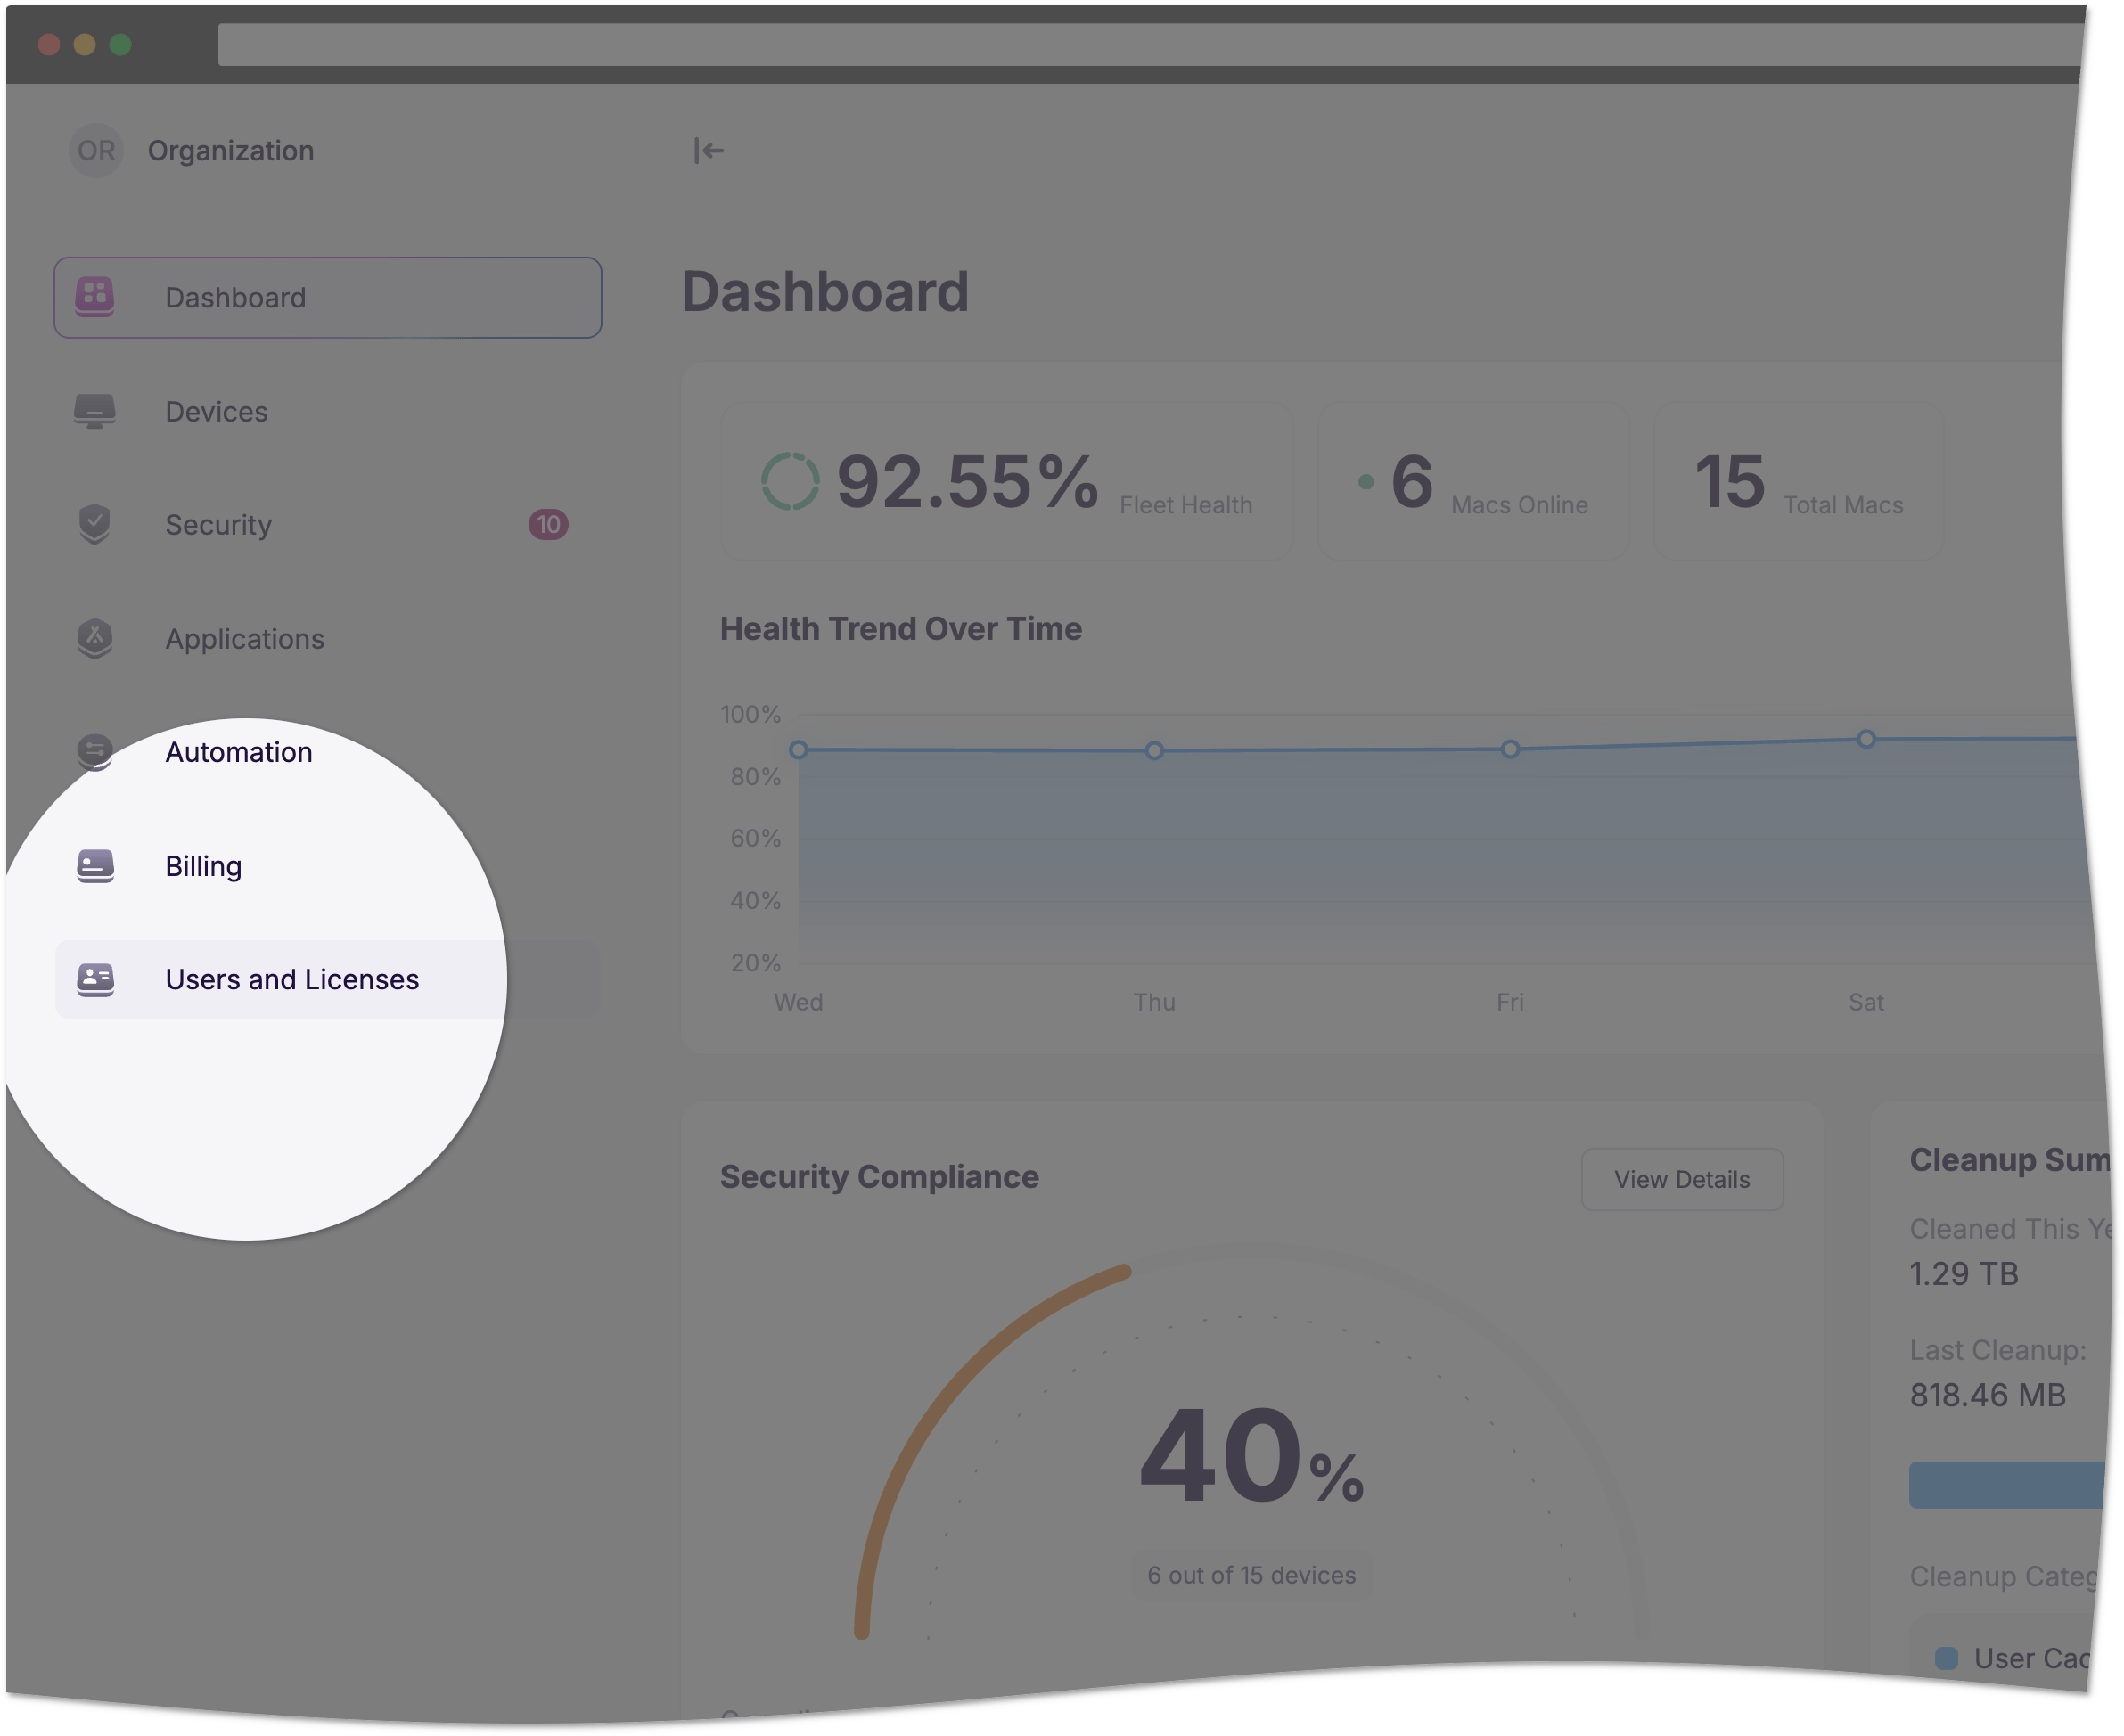Click the Devices monitor icon
The image size is (2124, 1736).
(95, 411)
